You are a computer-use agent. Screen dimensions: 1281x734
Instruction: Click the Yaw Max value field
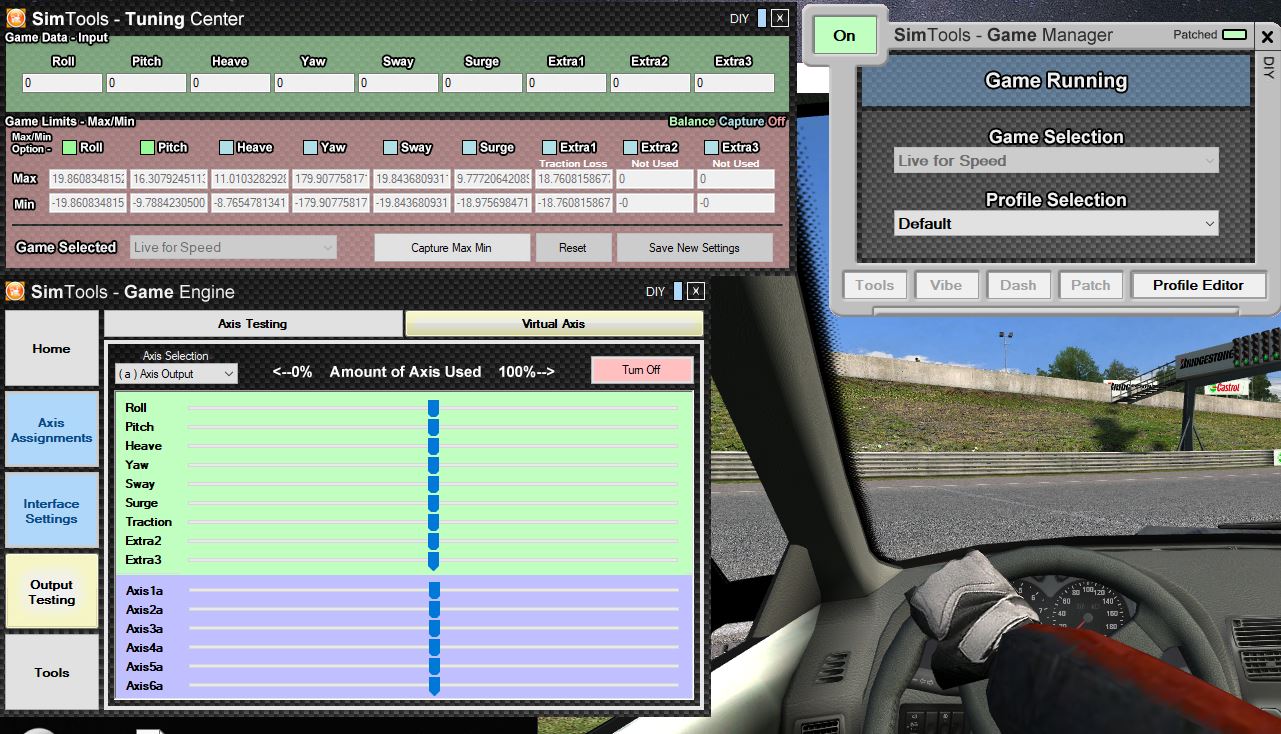330,179
